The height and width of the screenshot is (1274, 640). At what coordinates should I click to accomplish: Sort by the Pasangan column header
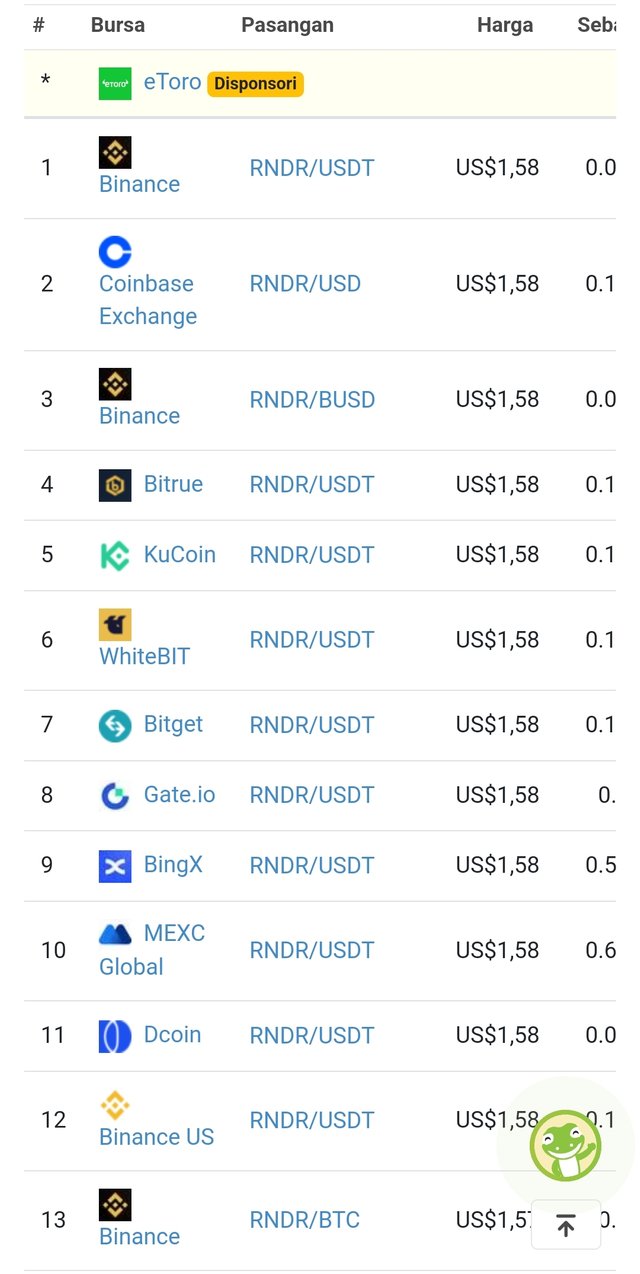(x=287, y=25)
